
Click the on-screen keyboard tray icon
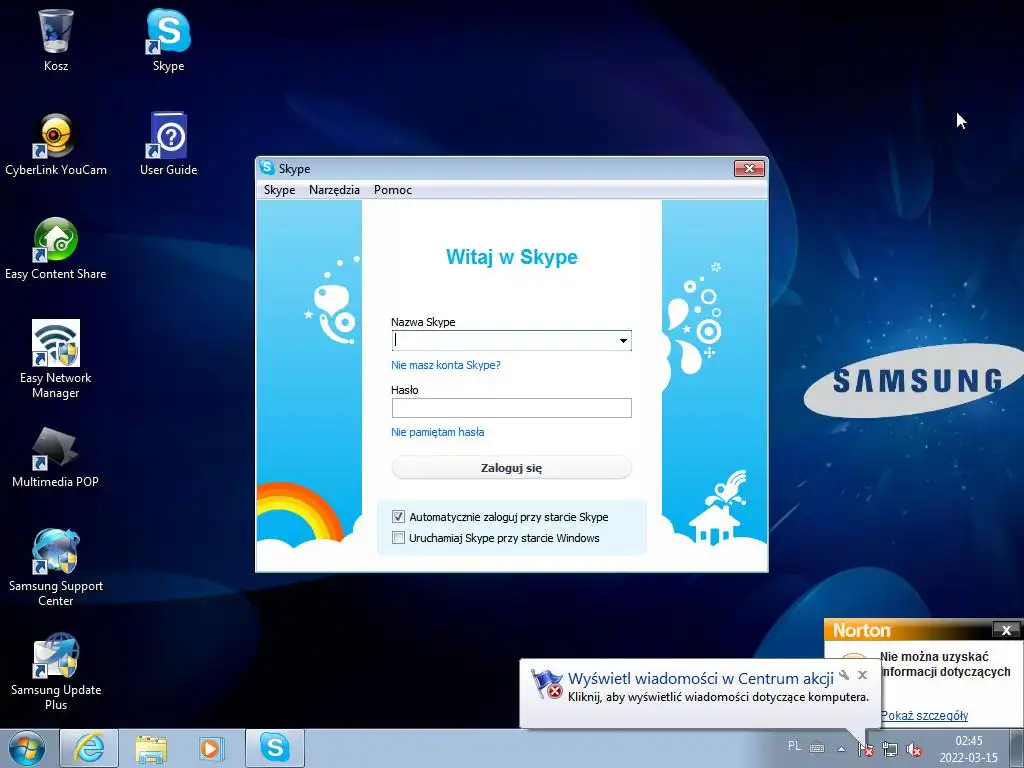coord(817,748)
